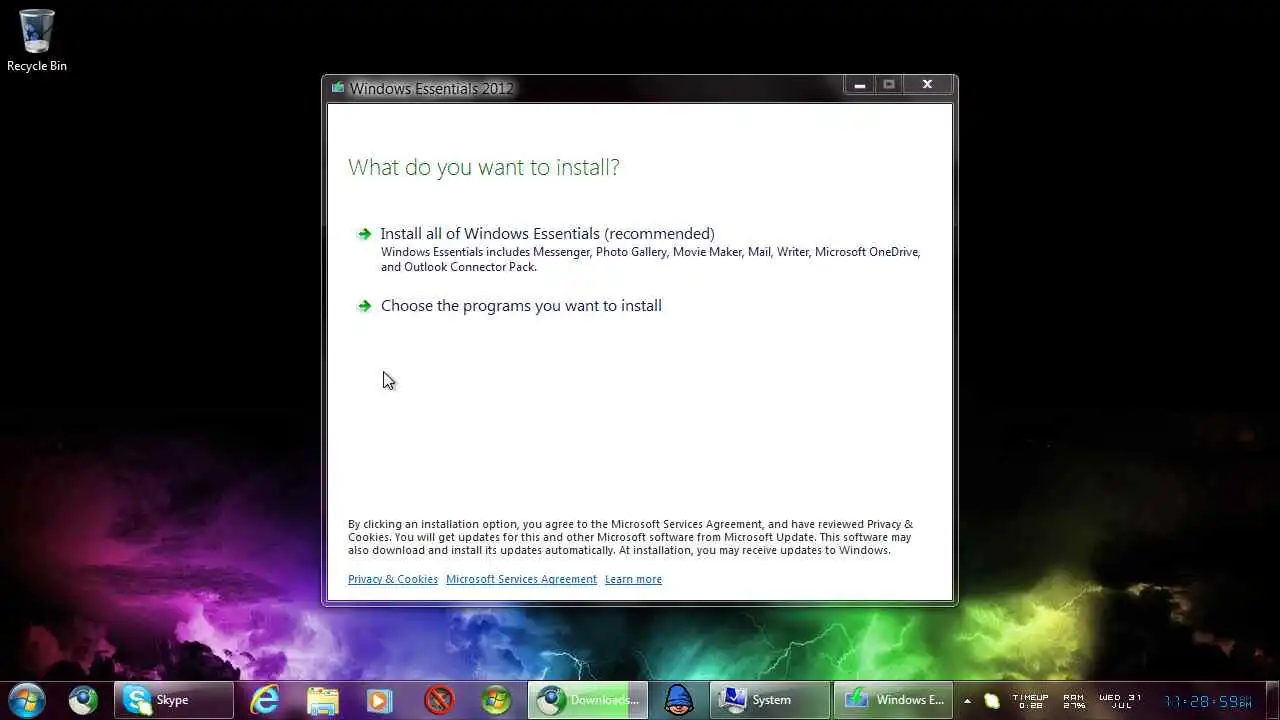1280x720 pixels.
Task: Click the yellow tray notification icon
Action: [x=992, y=701]
